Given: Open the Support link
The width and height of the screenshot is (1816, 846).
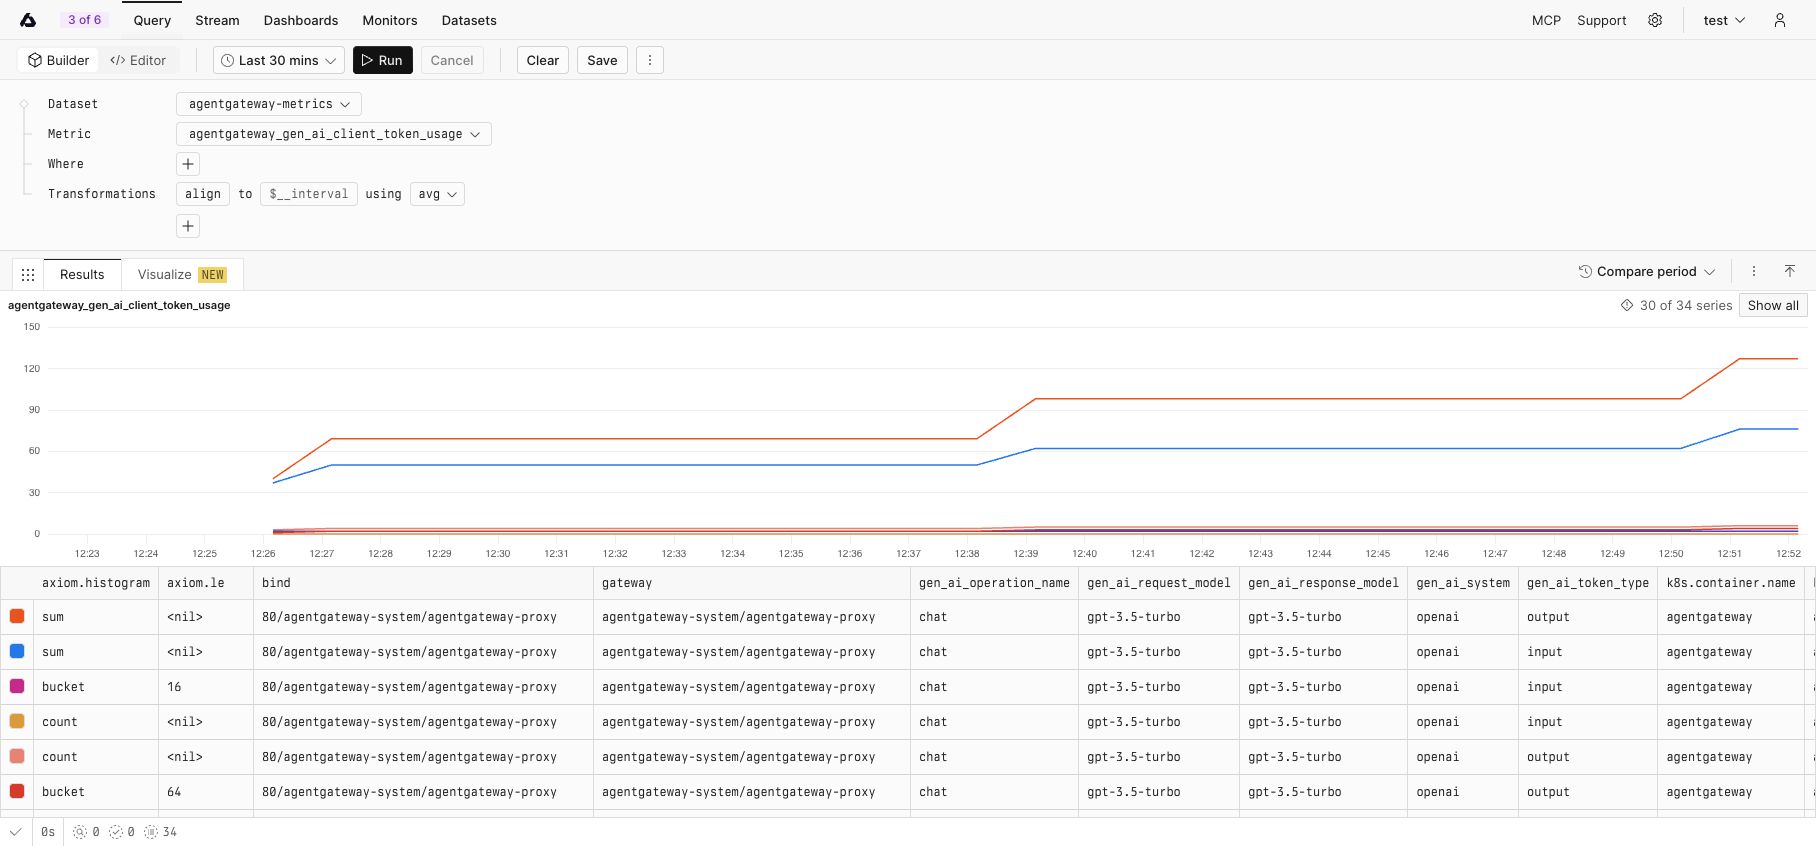Looking at the screenshot, I should tap(1602, 20).
